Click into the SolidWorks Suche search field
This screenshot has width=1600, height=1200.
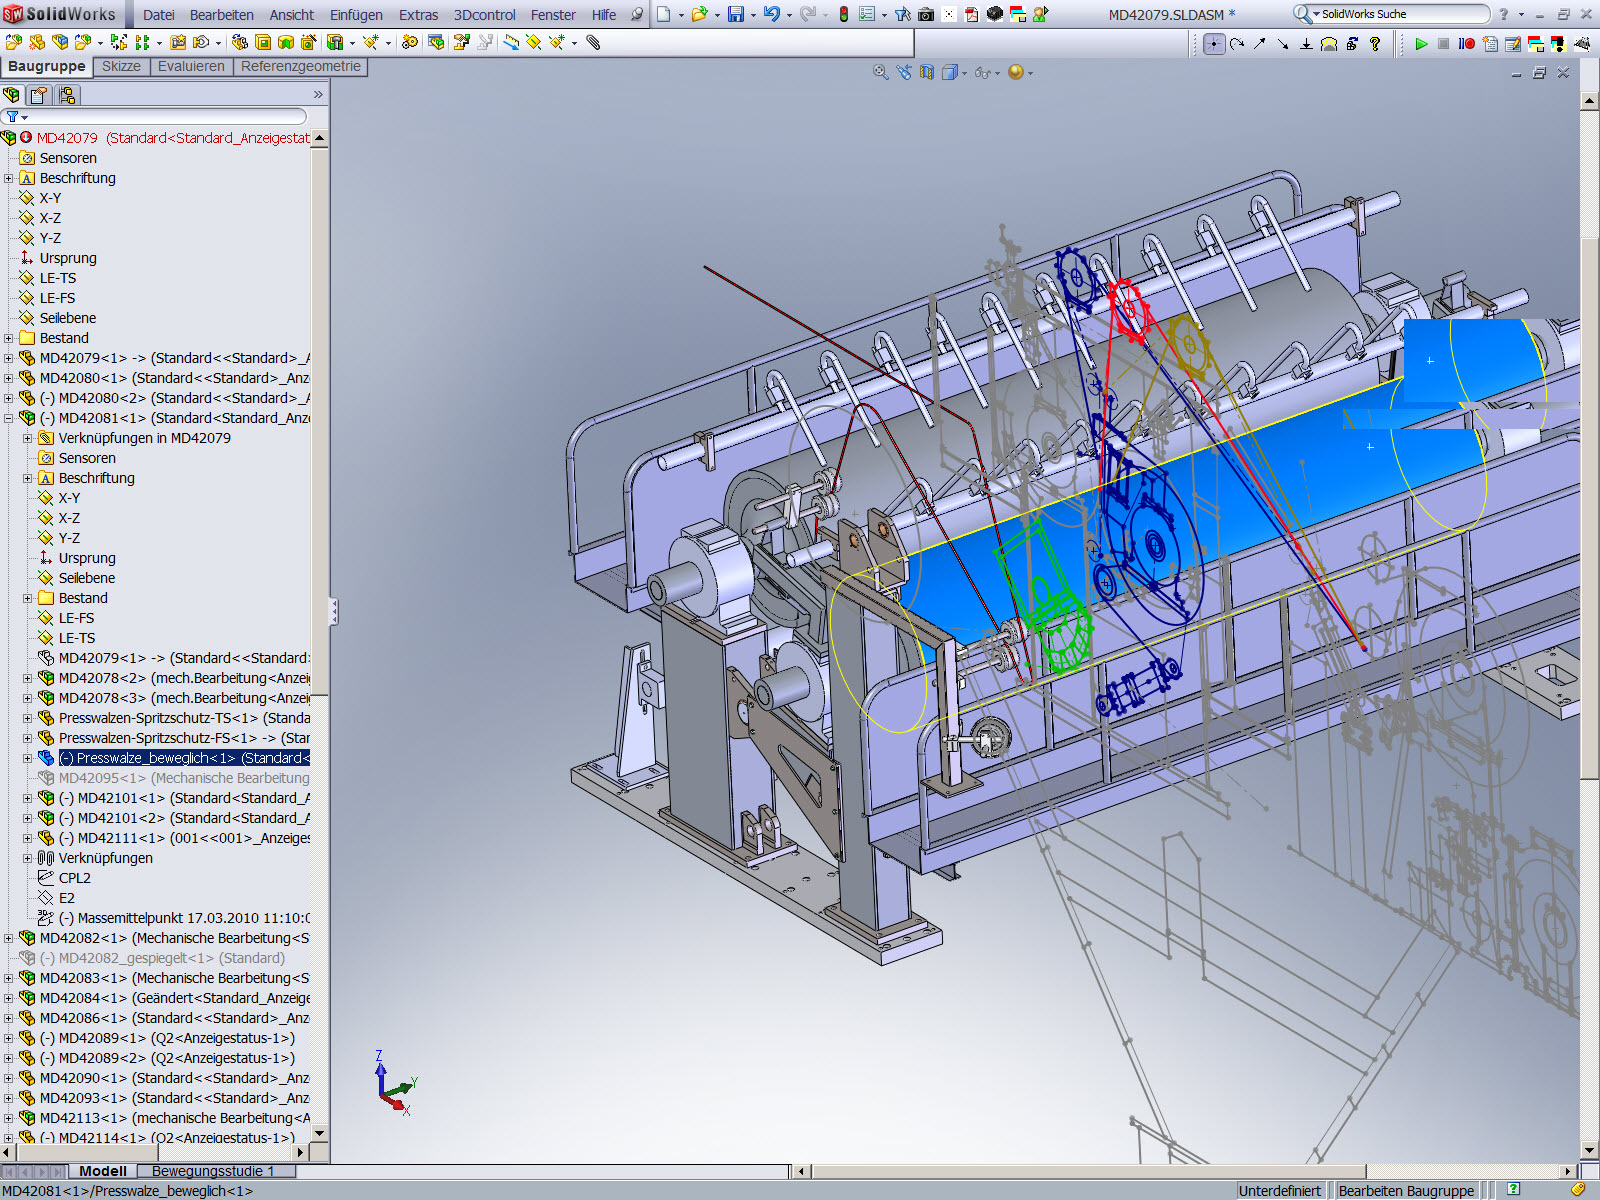tap(1400, 14)
